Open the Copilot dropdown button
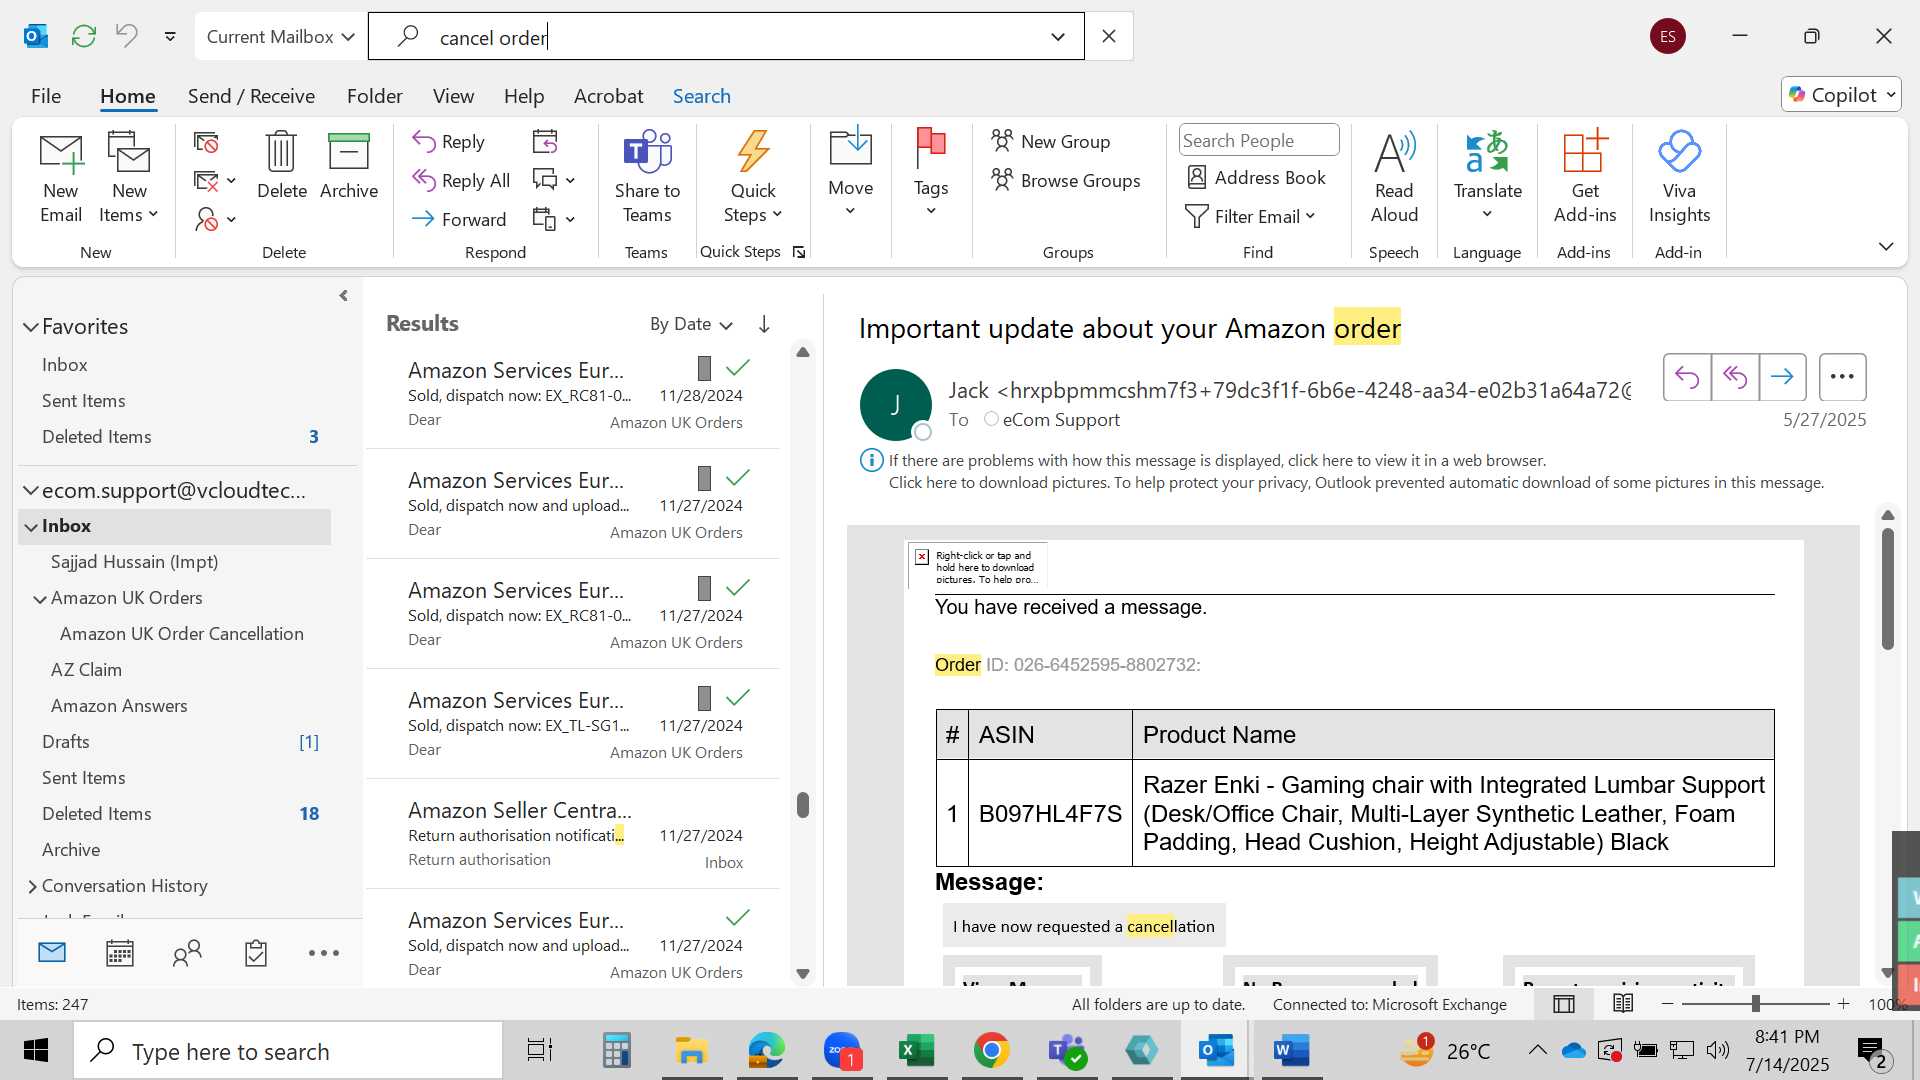Viewport: 1920px width, 1080px height. pyautogui.click(x=1841, y=95)
